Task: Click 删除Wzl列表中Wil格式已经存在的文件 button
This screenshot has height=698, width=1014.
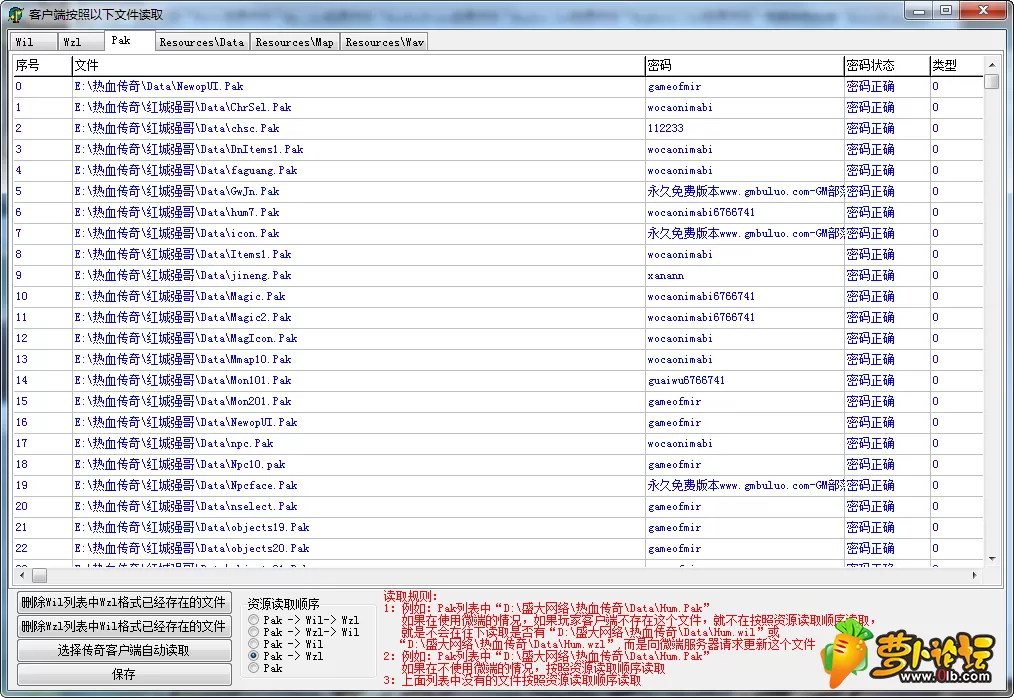Action: coord(124,626)
